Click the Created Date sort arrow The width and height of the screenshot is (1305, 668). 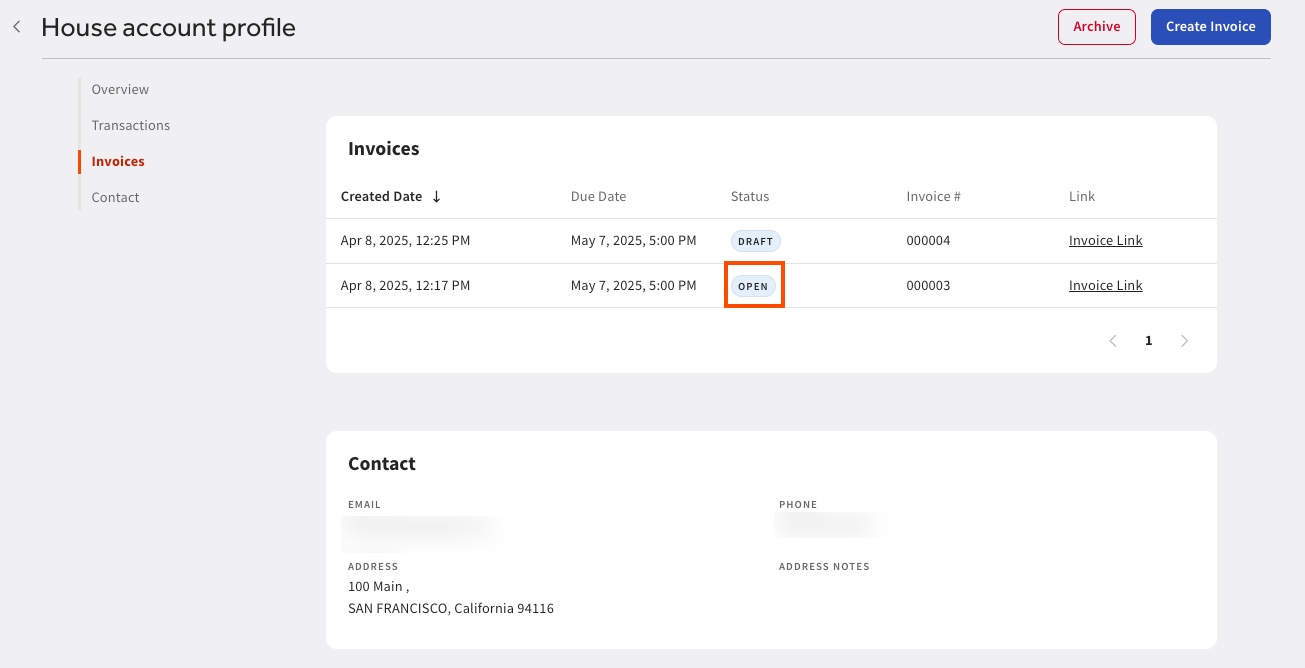point(435,196)
